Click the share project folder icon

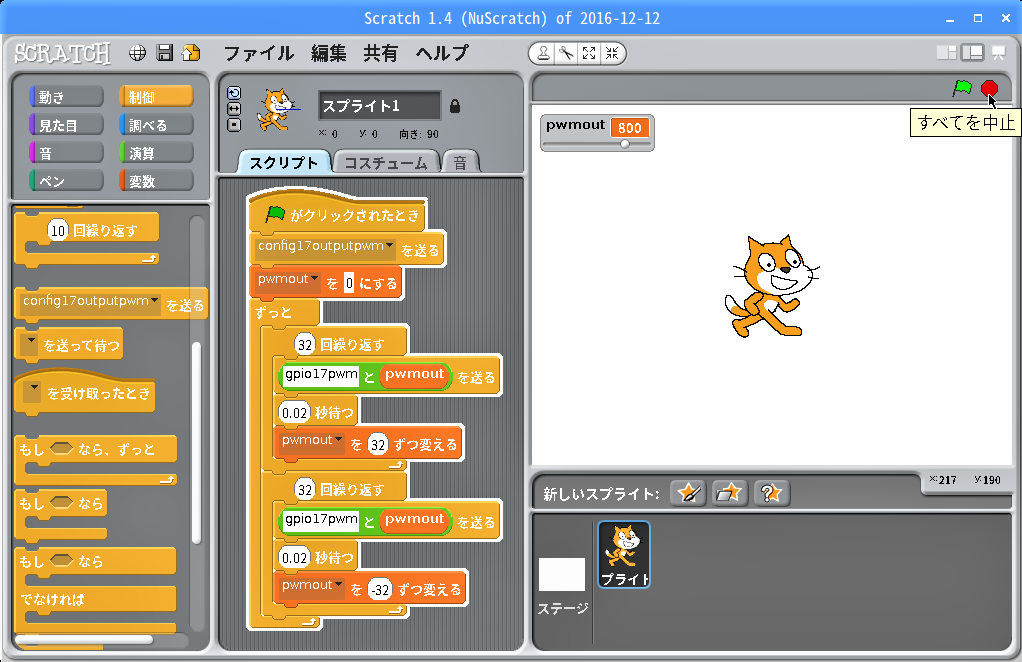click(192, 53)
